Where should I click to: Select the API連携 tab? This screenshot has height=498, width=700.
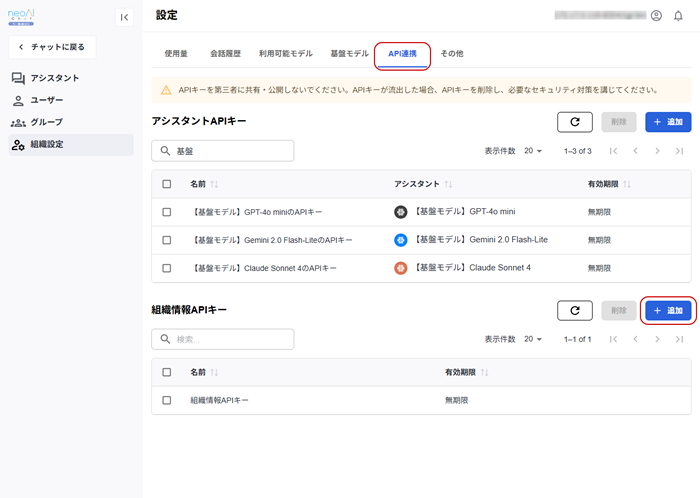pyautogui.click(x=402, y=54)
